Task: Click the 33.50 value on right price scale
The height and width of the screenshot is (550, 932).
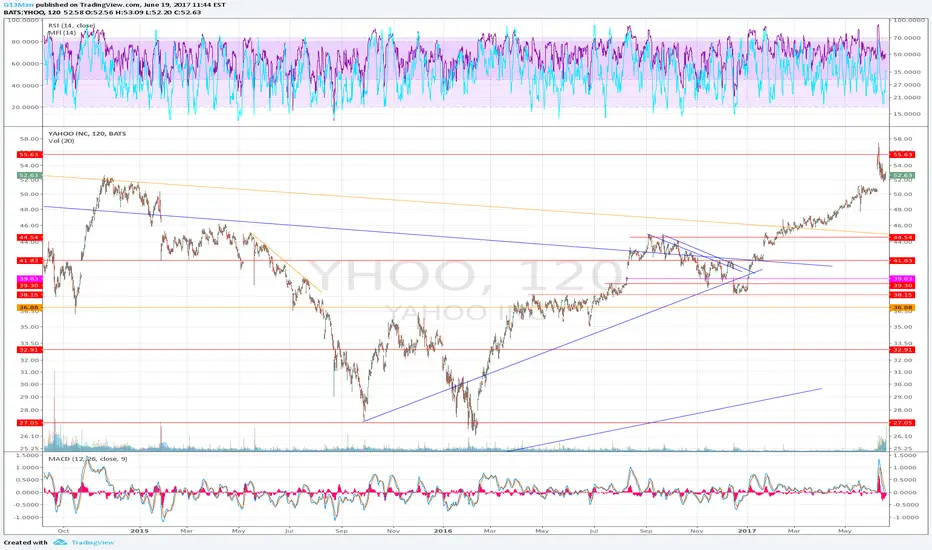Action: 902,343
